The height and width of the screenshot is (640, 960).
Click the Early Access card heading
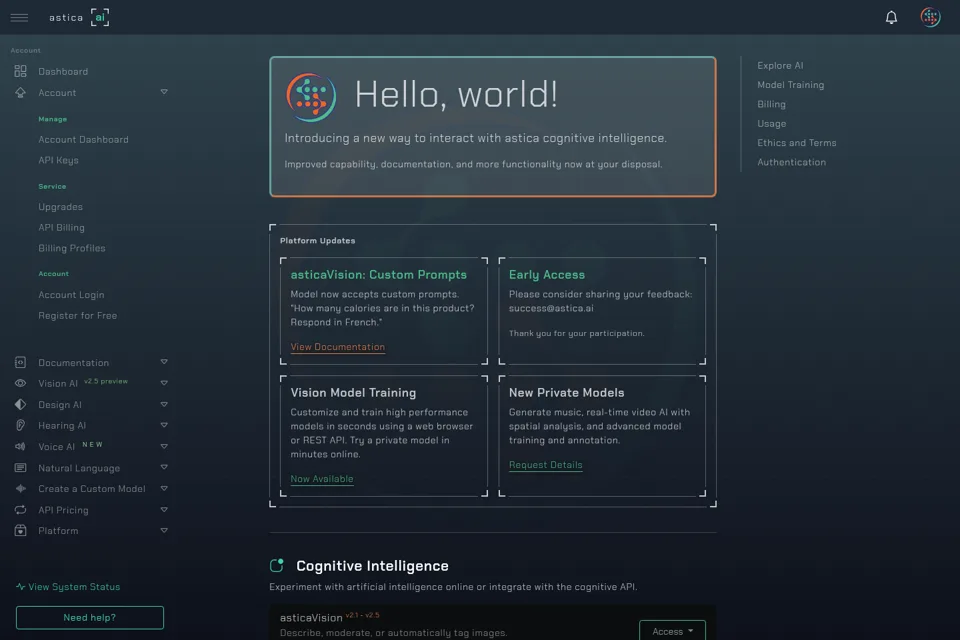coord(547,275)
